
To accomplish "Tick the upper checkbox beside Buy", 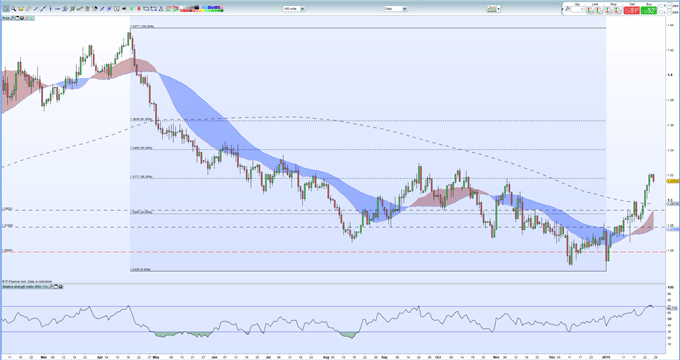I will click(661, 6).
